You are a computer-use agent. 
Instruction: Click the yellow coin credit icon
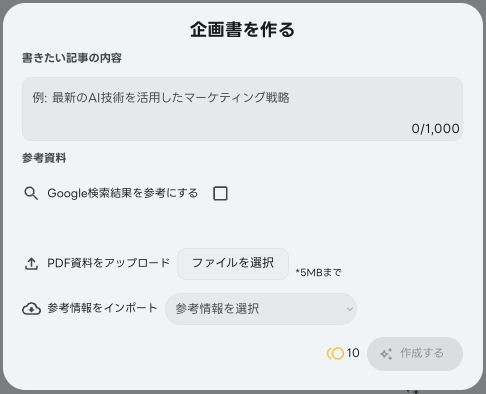pos(335,353)
